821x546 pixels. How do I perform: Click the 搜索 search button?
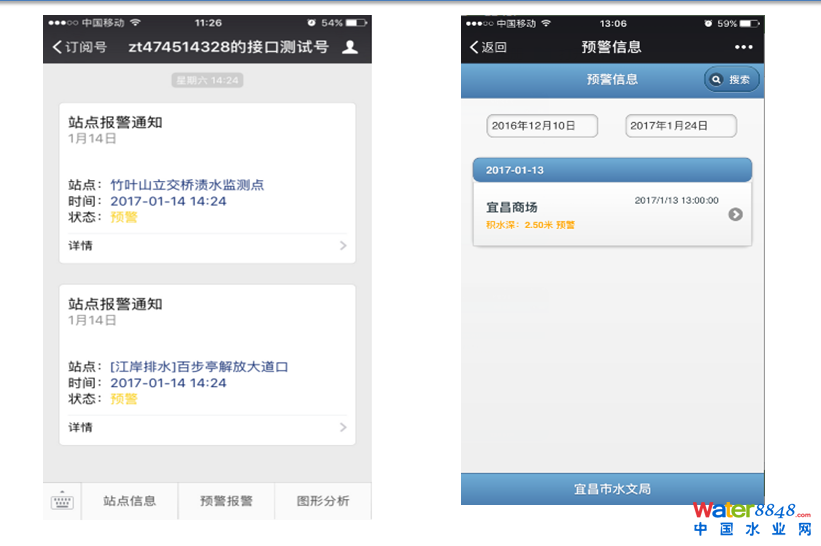tap(732, 80)
